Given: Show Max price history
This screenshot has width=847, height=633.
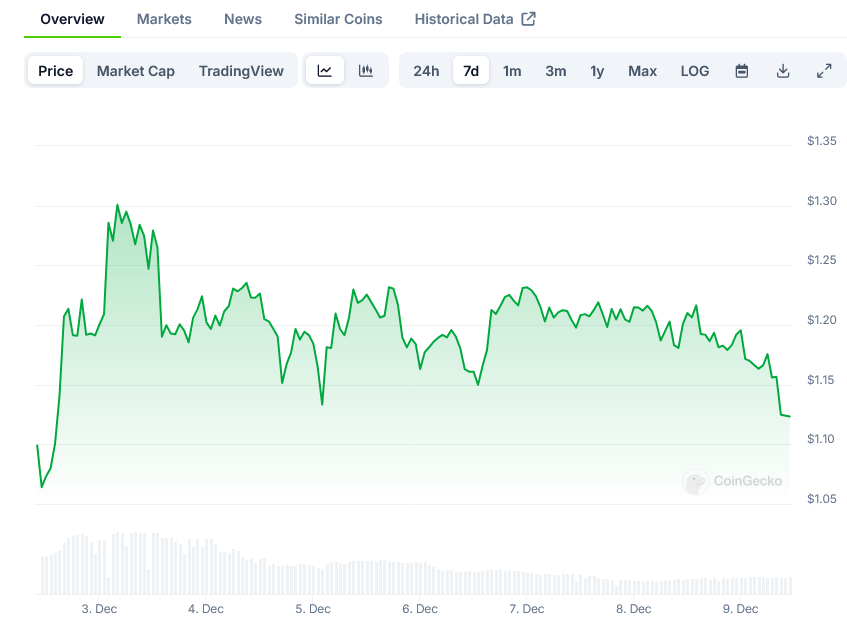Looking at the screenshot, I should tap(643, 71).
